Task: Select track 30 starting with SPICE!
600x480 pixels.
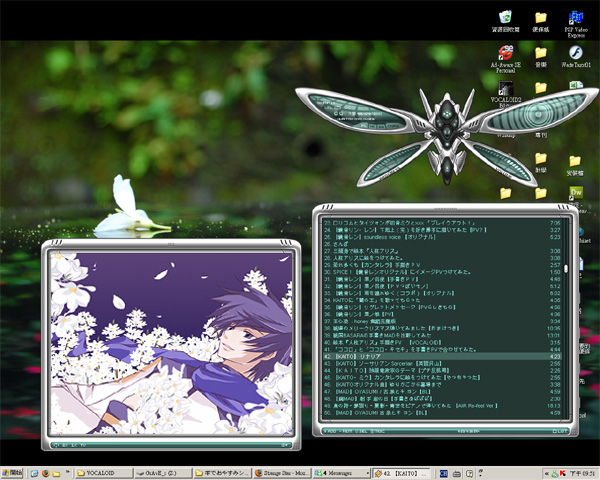Action: (x=442, y=272)
